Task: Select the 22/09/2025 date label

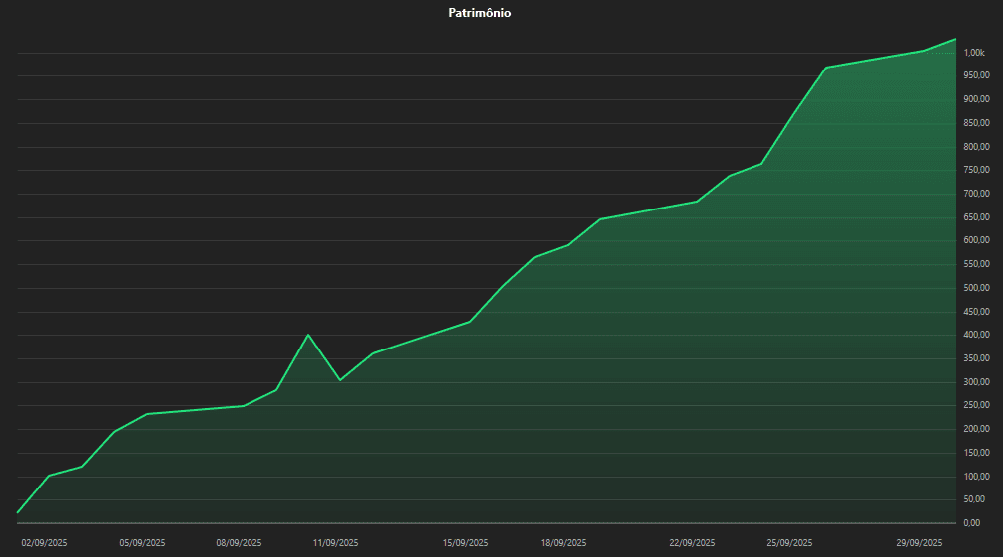Action: [692, 543]
